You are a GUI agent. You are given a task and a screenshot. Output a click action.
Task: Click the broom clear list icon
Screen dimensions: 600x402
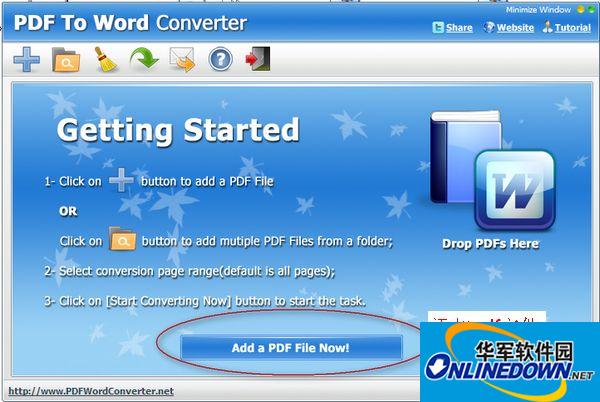[x=105, y=59]
